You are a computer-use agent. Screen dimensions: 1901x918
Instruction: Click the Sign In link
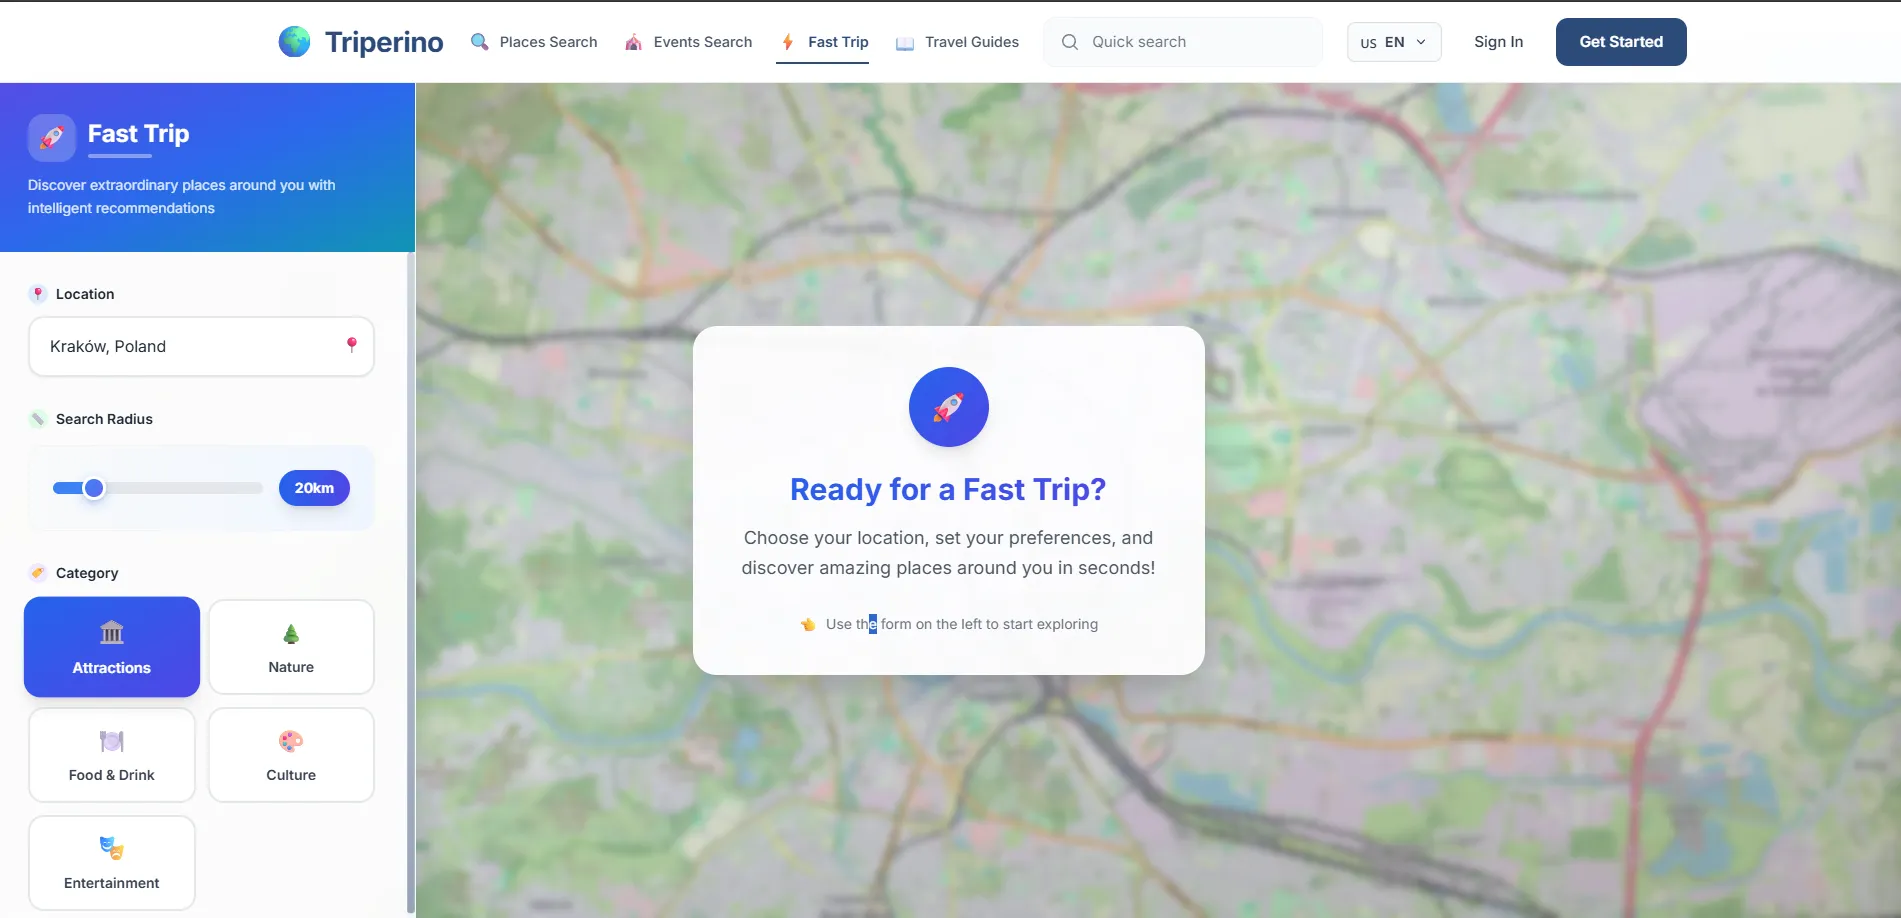point(1498,42)
